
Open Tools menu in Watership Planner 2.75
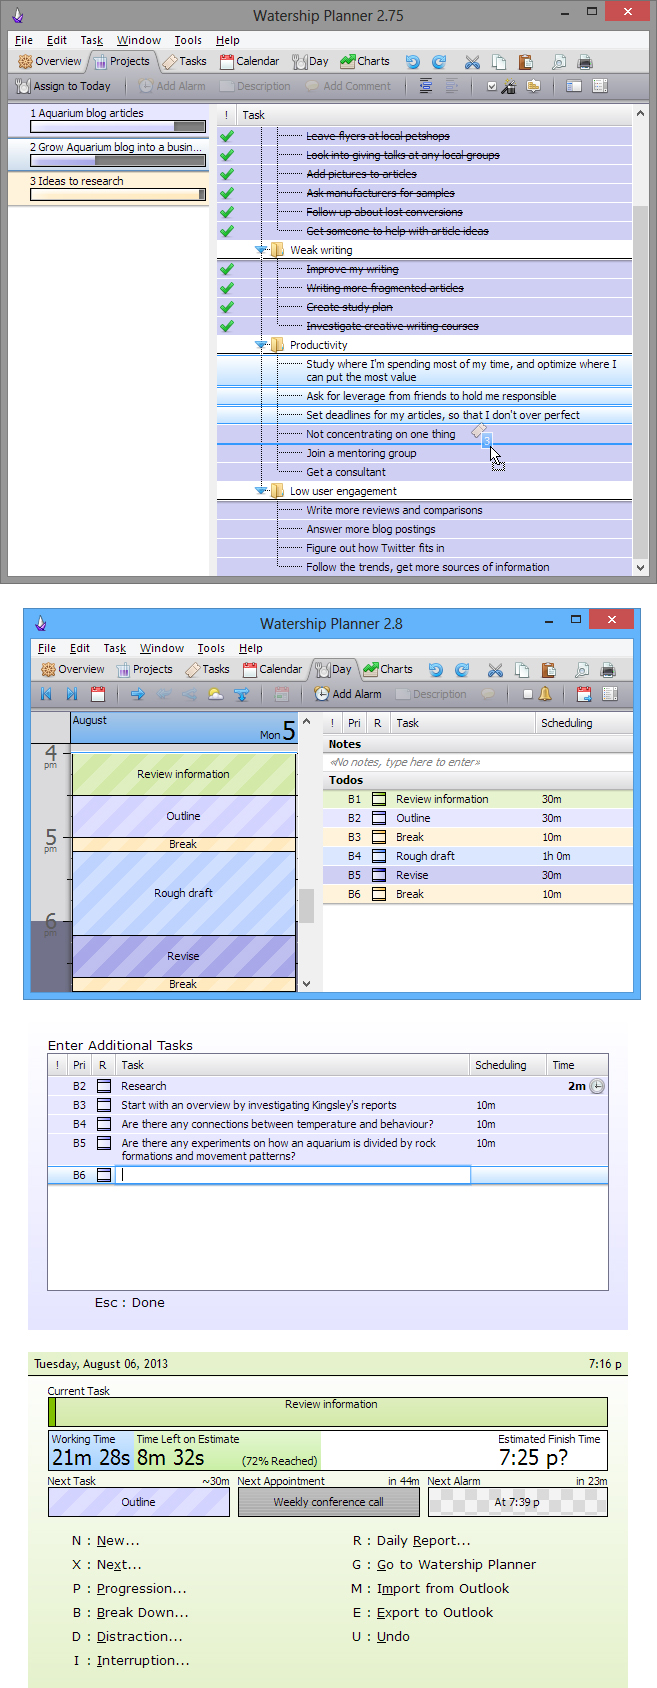click(x=188, y=40)
